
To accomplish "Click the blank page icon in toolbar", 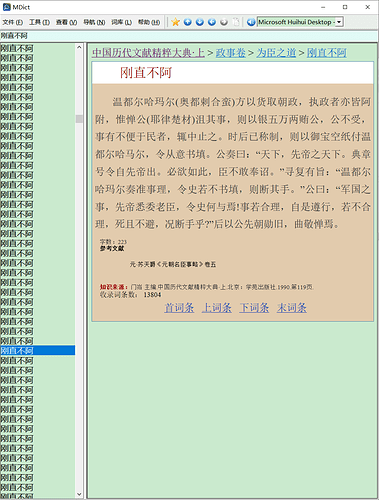I will pos(236,22).
